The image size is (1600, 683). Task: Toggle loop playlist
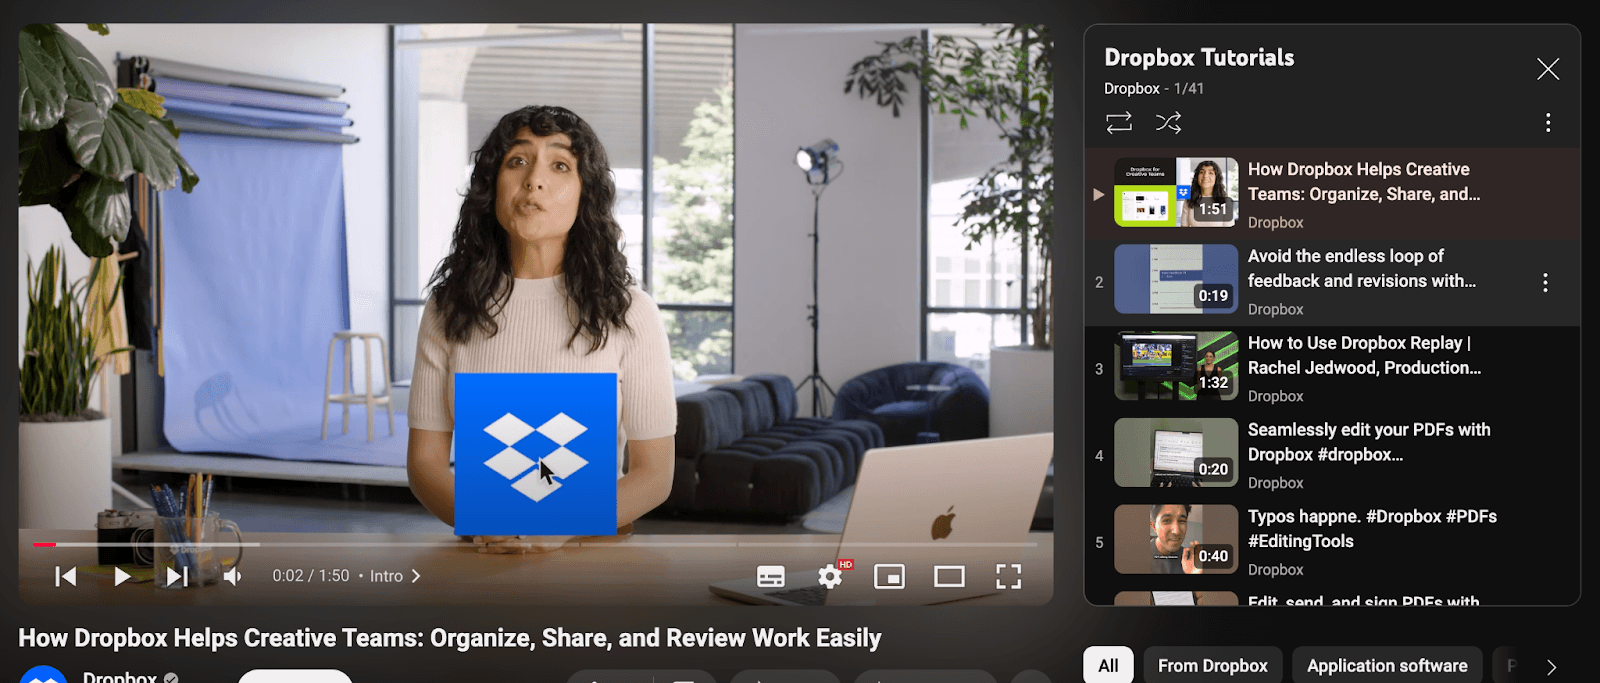click(1119, 122)
